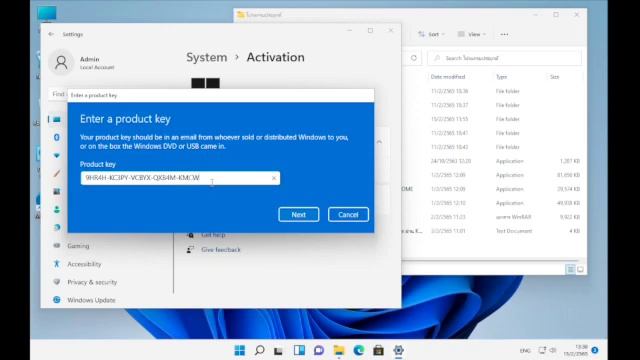Open Microsoft Edge from taskbar
The width and height of the screenshot is (640, 360).
tap(359, 350)
